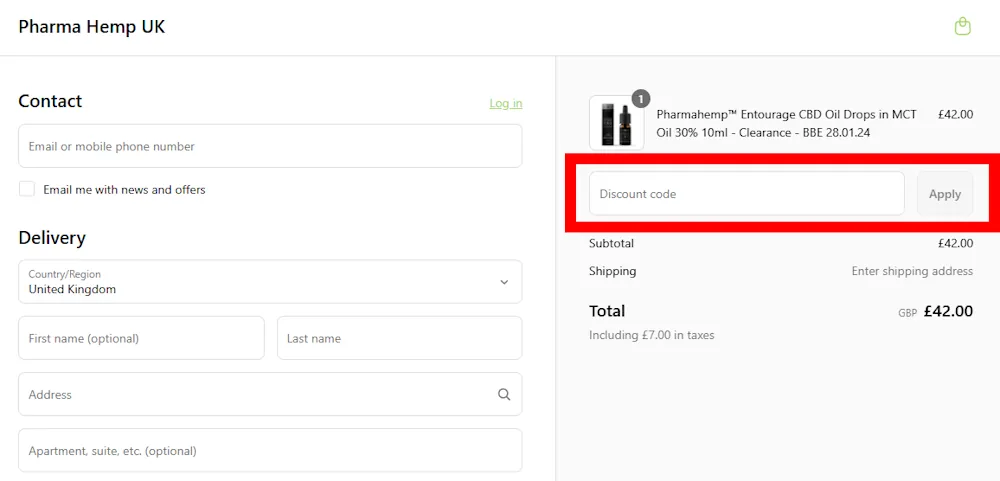This screenshot has height=481, width=1000.
Task: Click the Pharma Hemp UK store title
Action: click(x=91, y=27)
